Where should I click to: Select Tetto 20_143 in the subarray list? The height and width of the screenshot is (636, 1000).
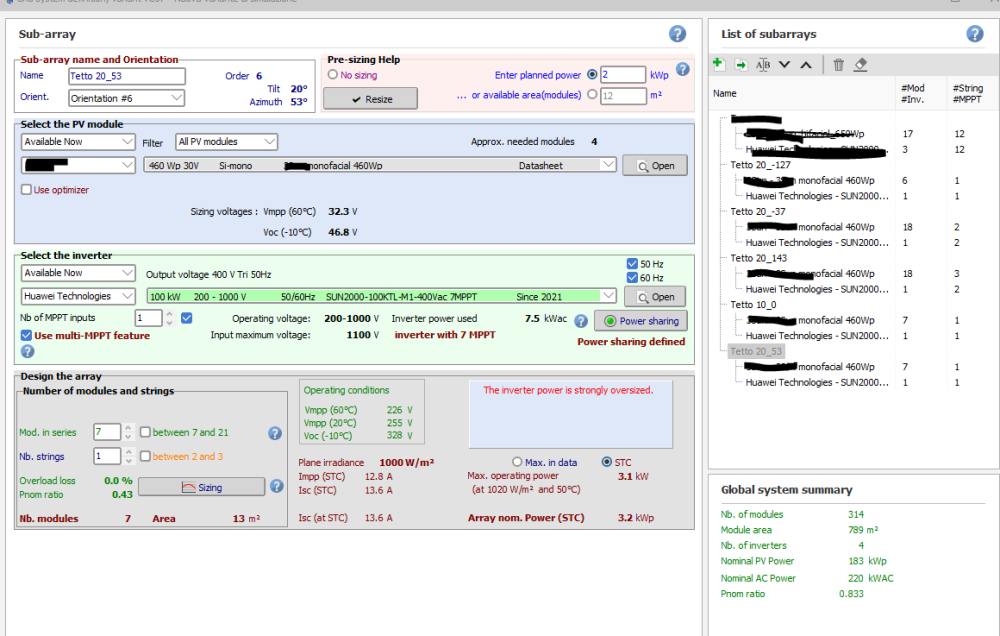click(x=758, y=258)
